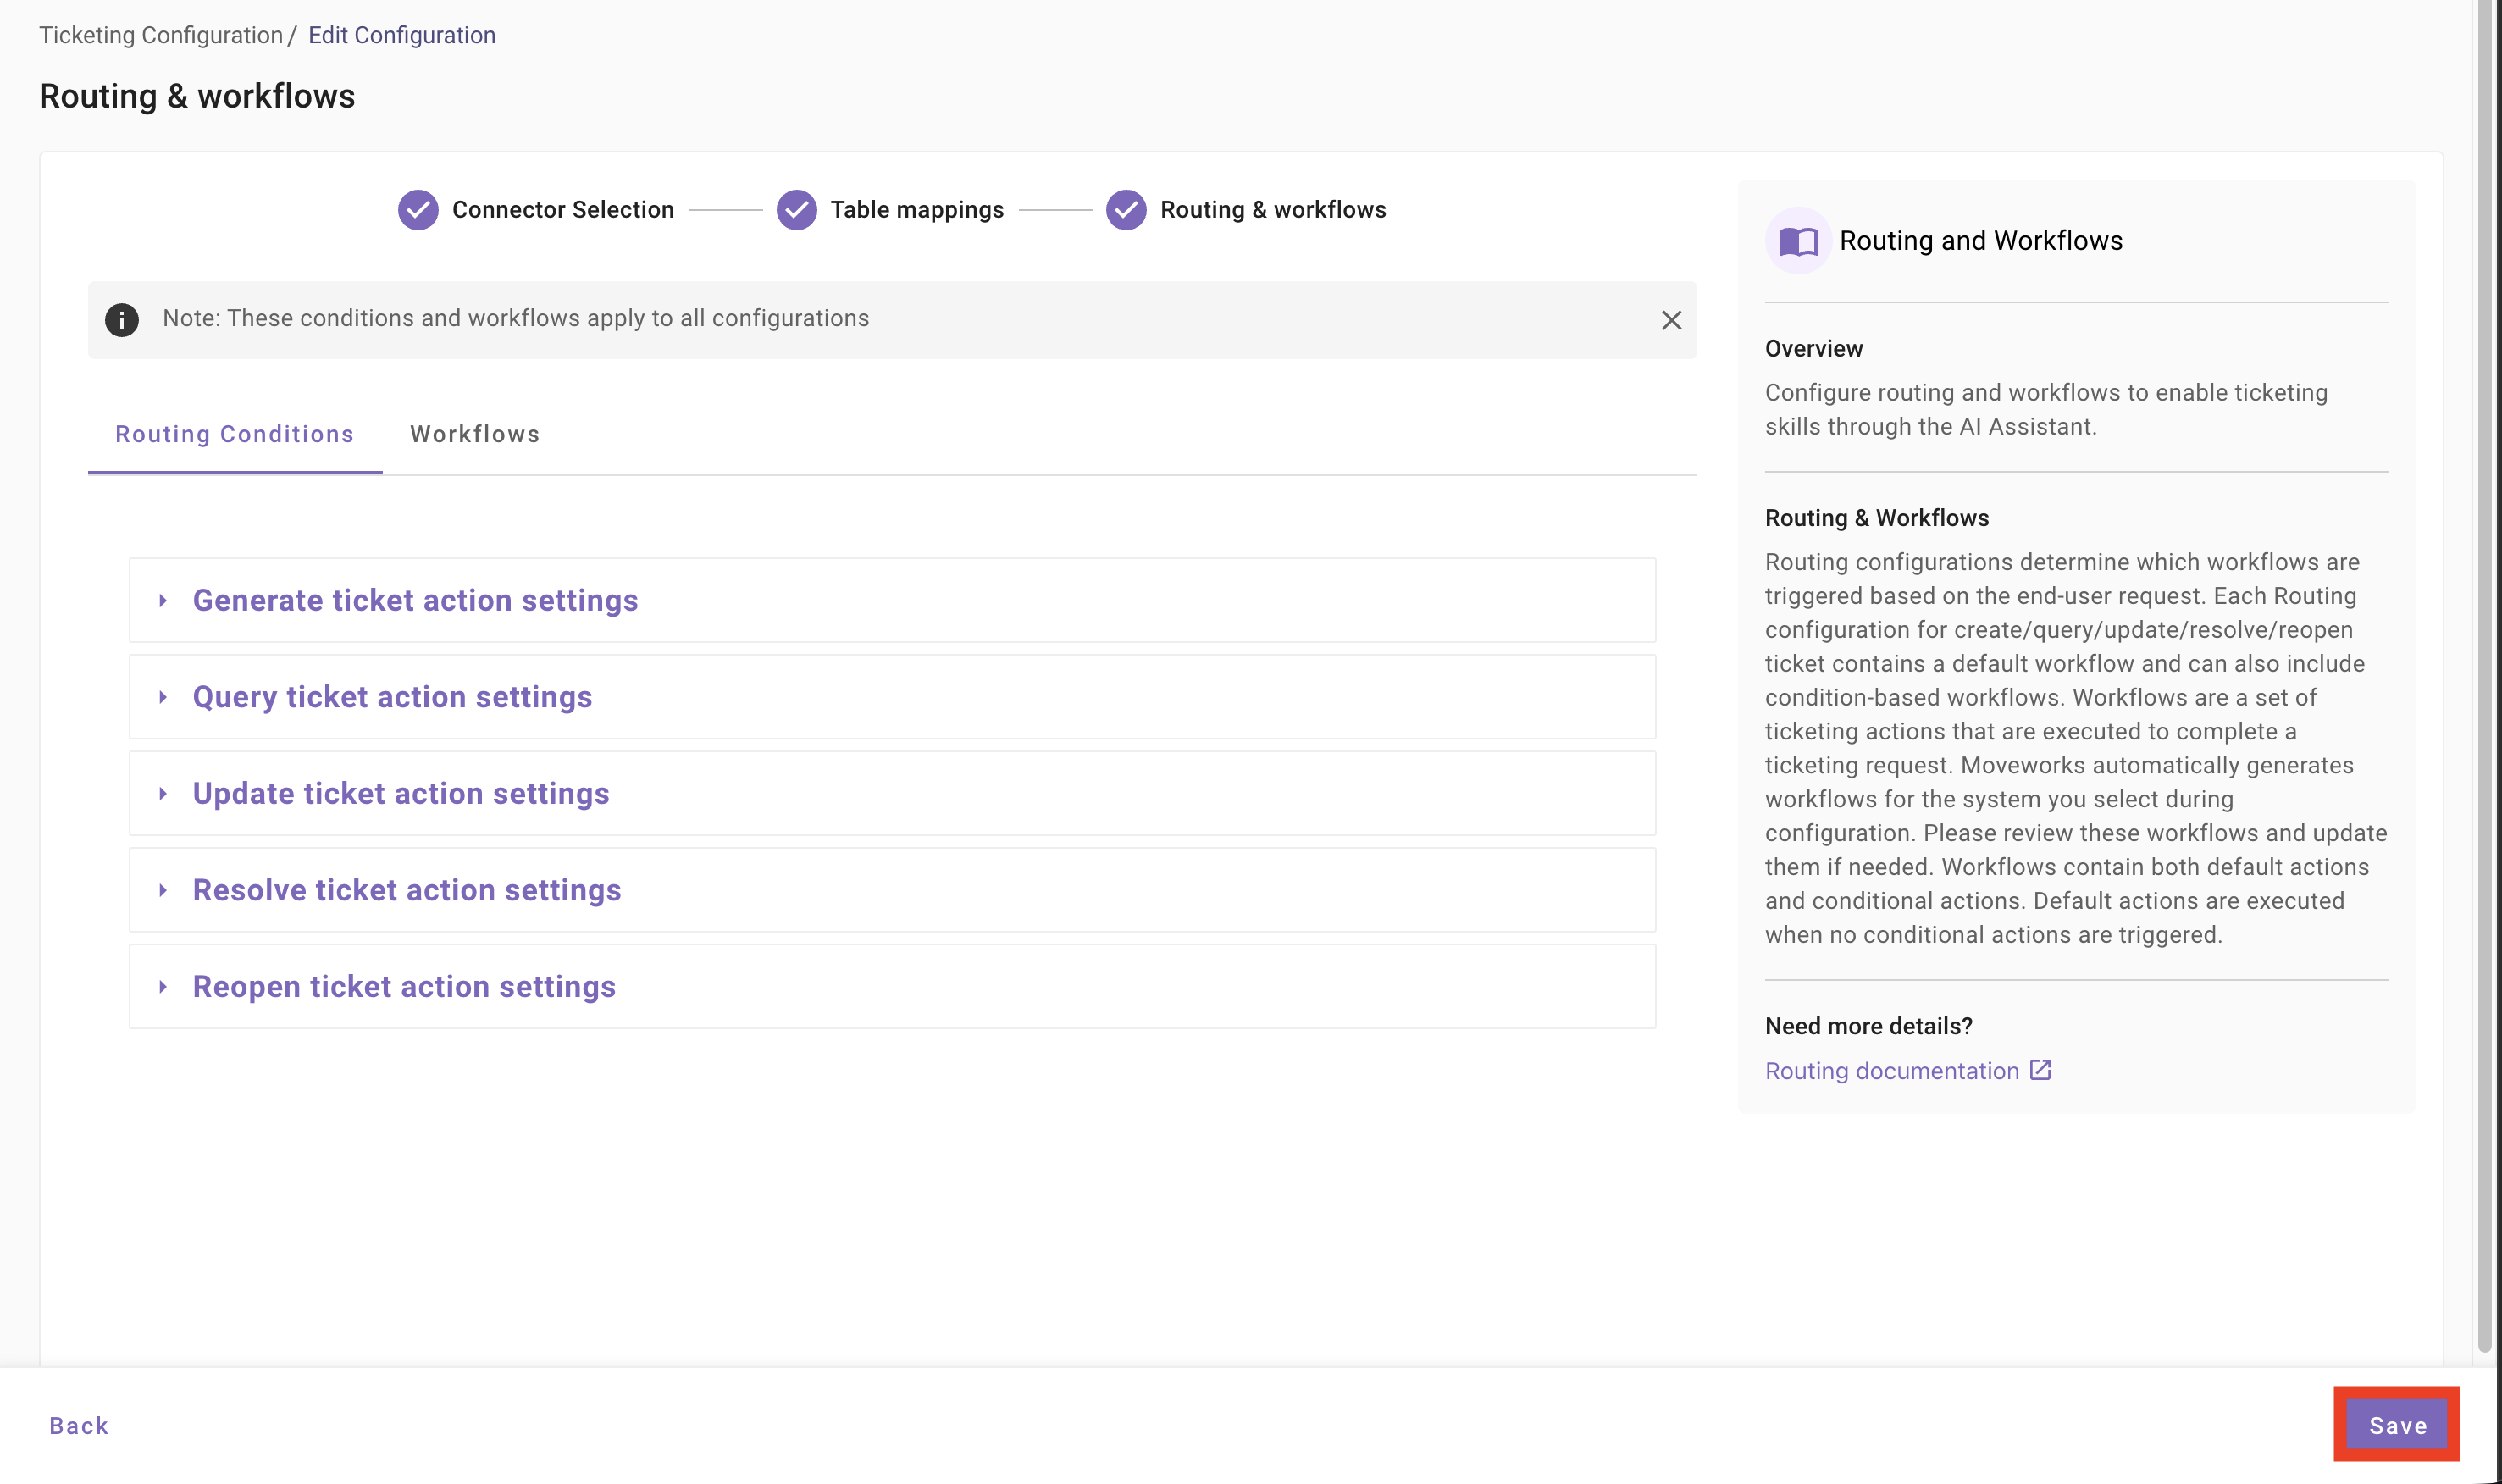Expand Query ticket action settings

point(392,697)
